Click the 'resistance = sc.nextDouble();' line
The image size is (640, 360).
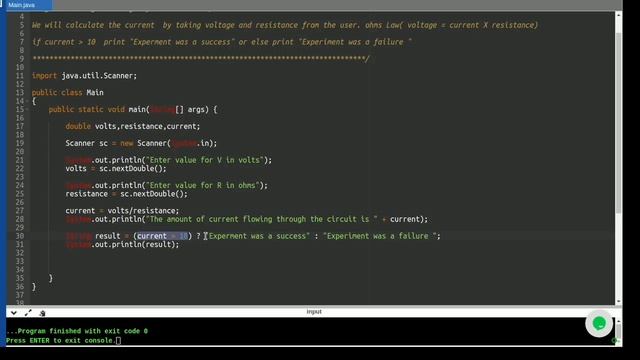[127, 194]
